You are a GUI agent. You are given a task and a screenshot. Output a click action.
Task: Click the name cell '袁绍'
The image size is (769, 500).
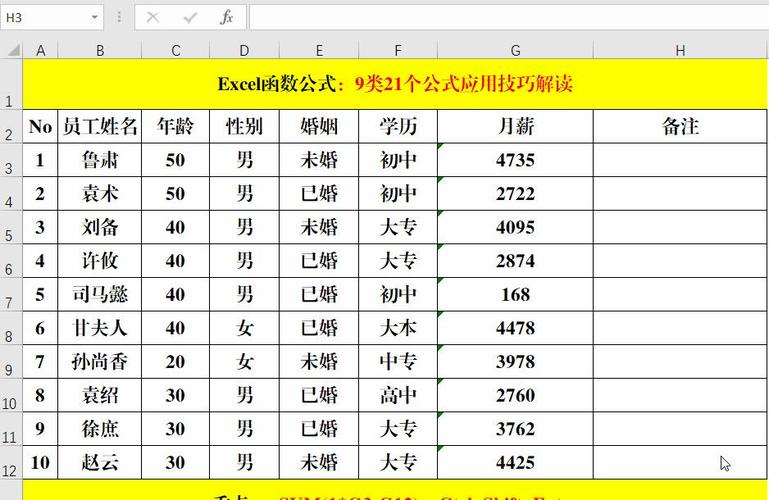pyautogui.click(x=100, y=396)
